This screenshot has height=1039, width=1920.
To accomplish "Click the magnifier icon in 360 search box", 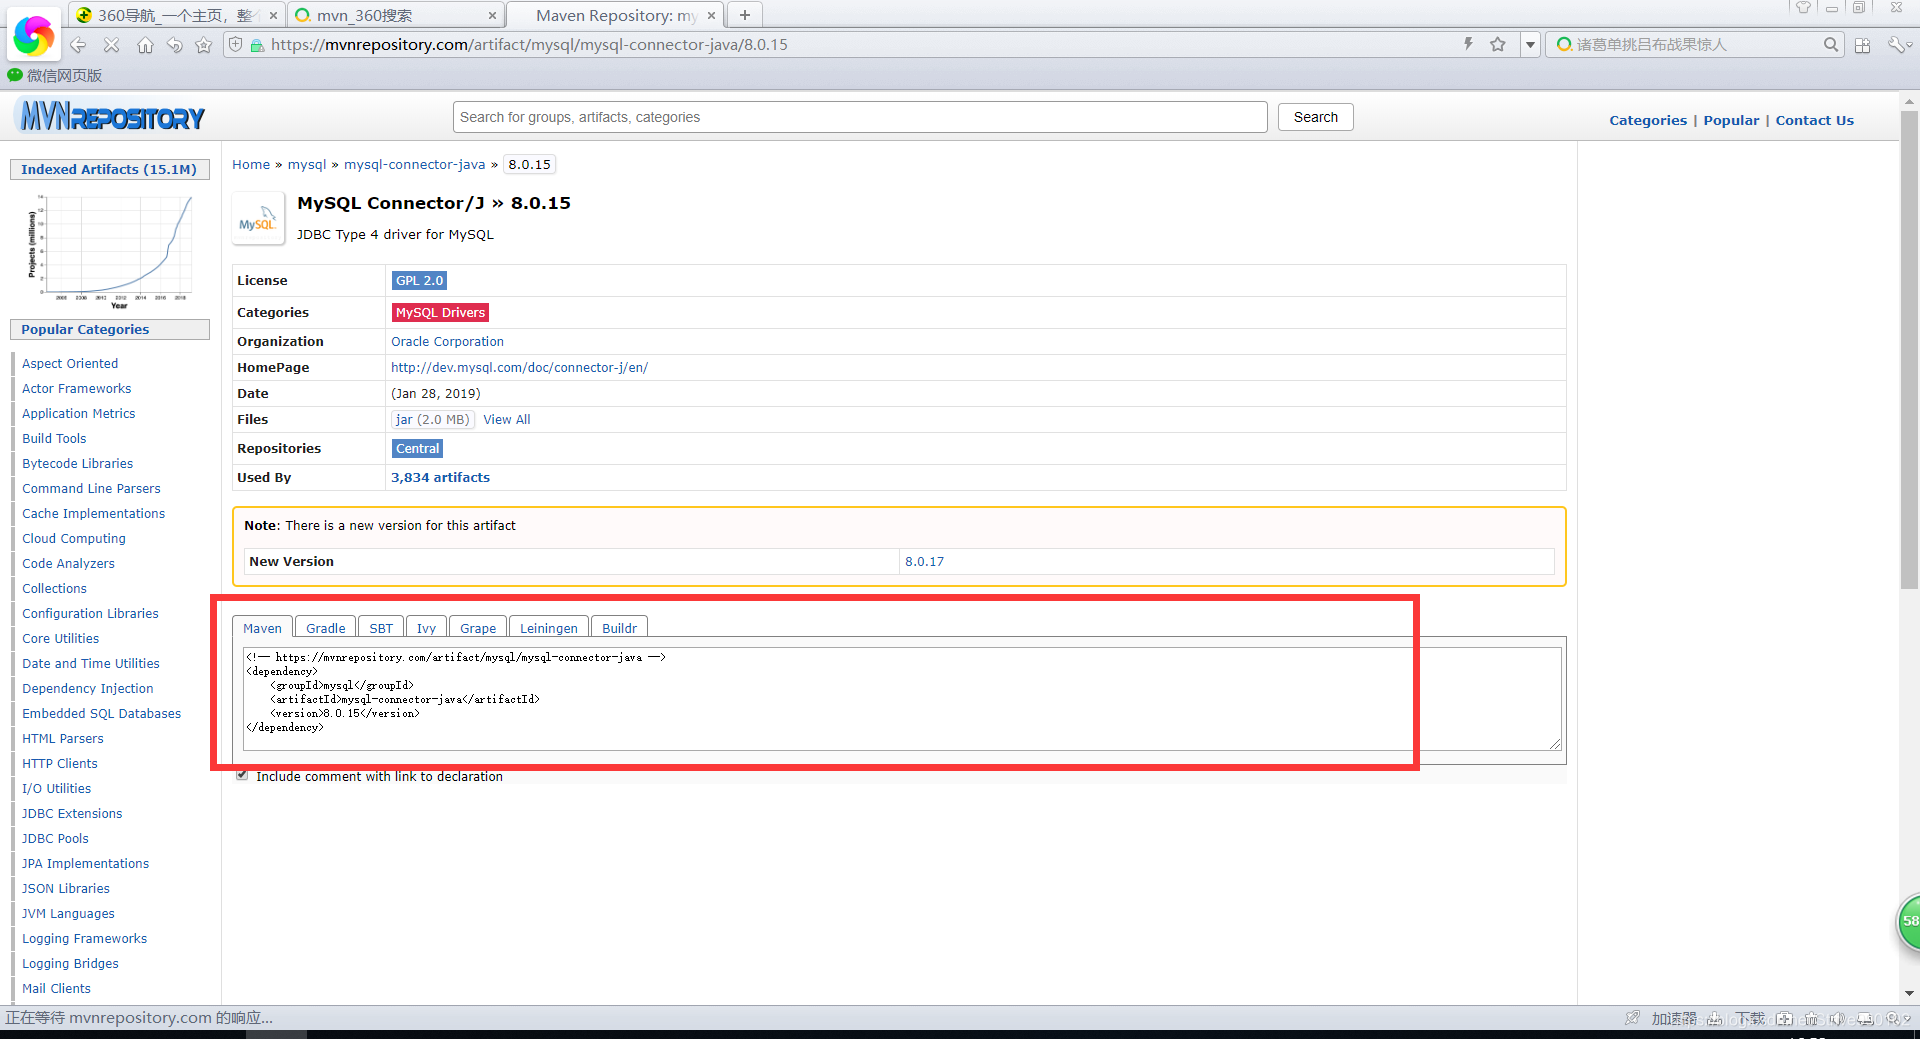I will pos(1830,44).
